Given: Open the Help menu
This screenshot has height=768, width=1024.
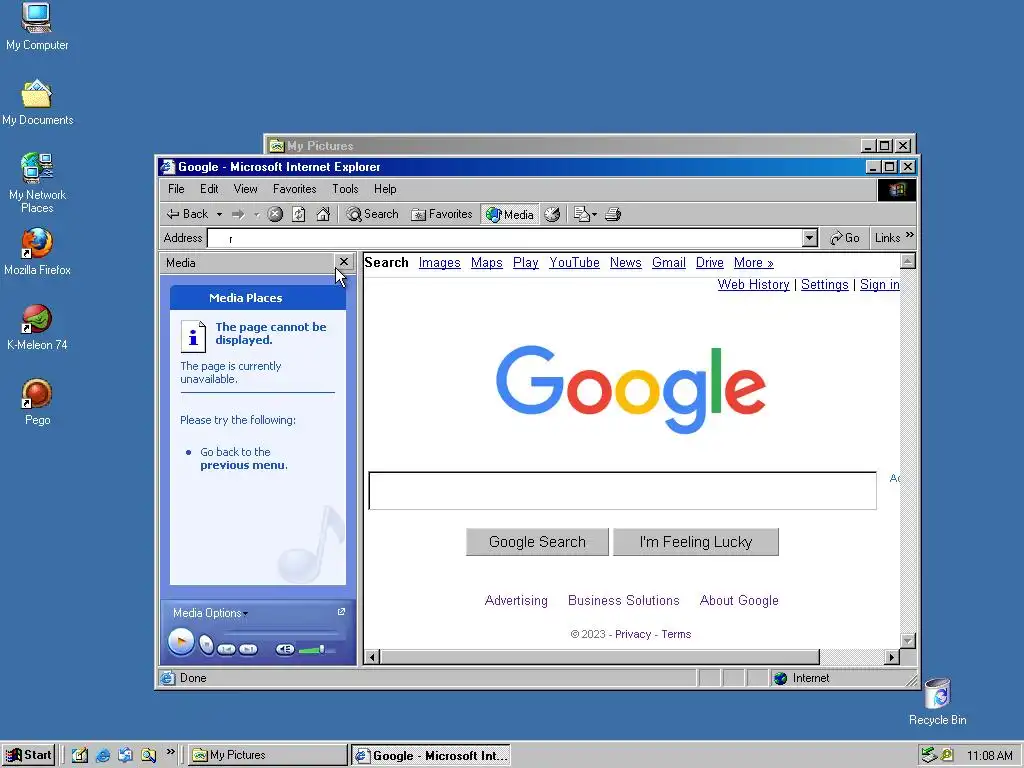Looking at the screenshot, I should click(x=385, y=189).
